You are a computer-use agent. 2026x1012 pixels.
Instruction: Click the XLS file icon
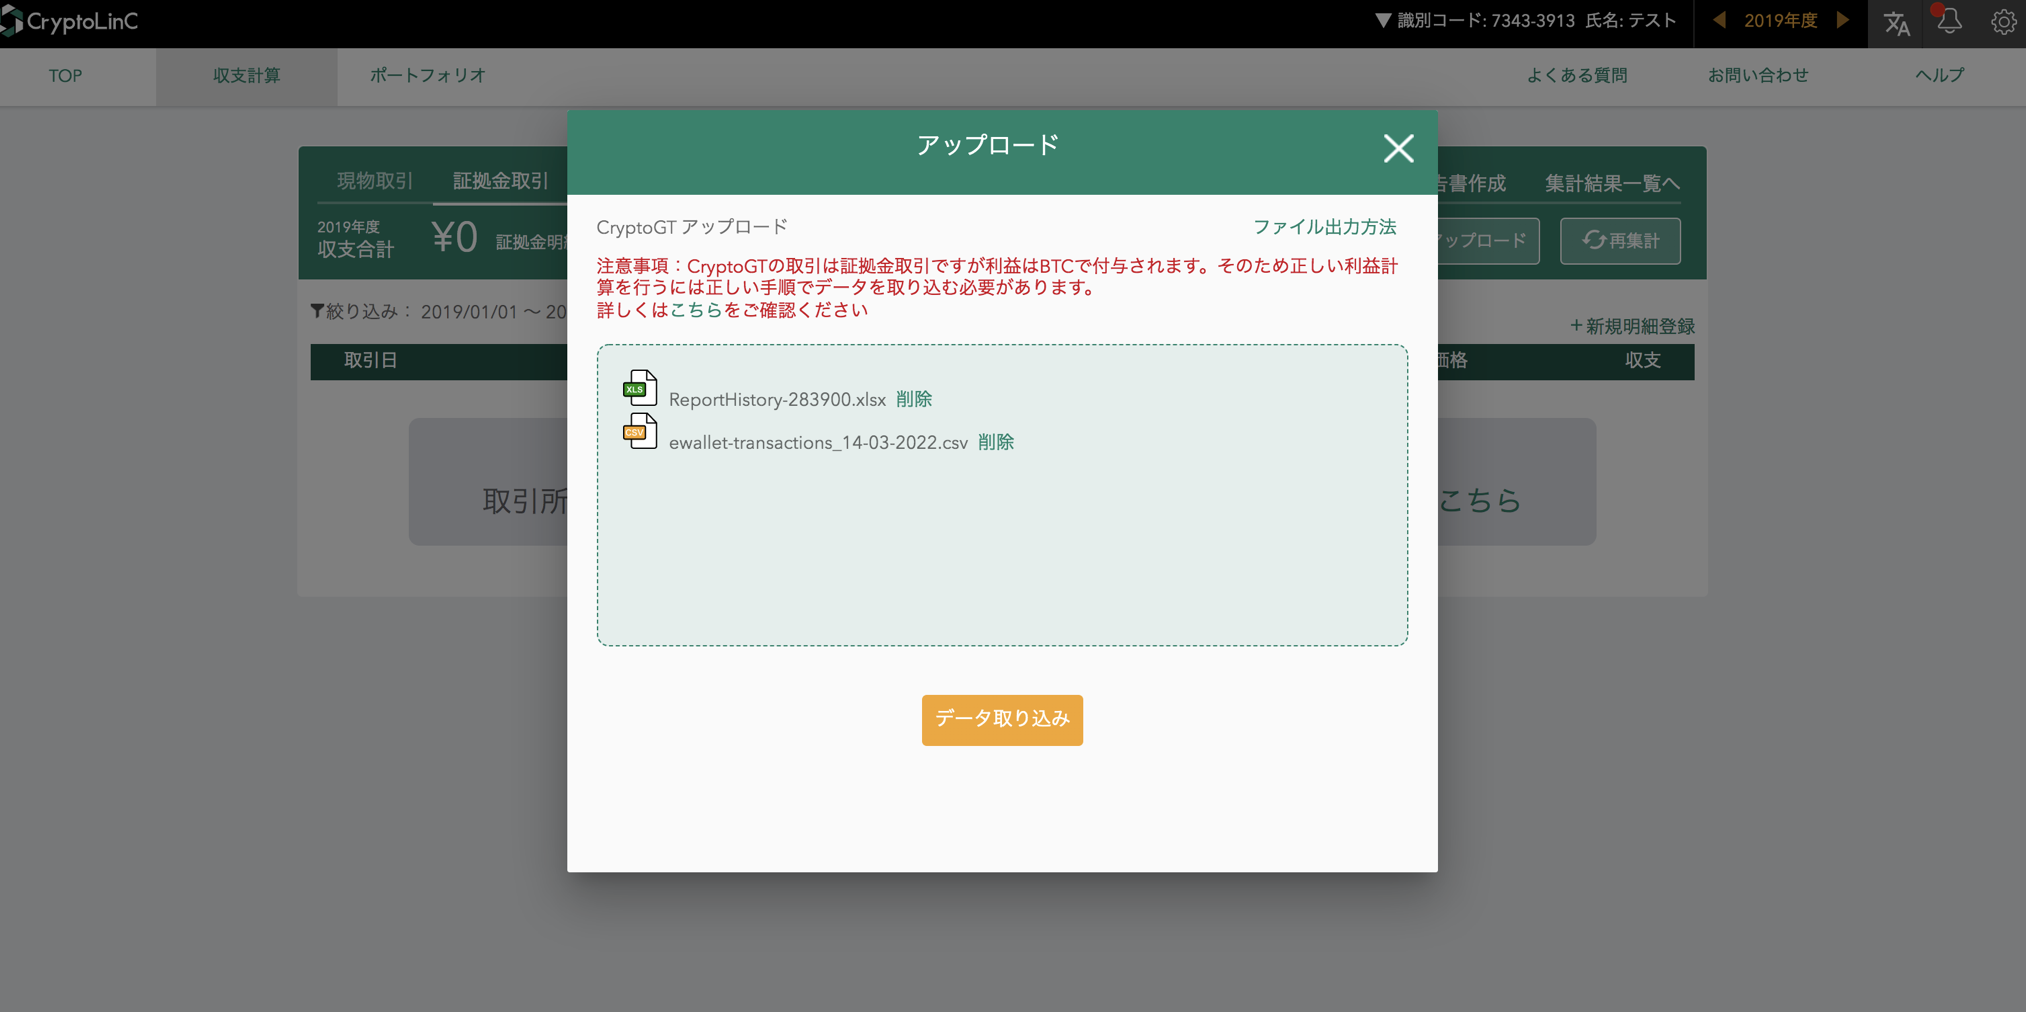640,388
